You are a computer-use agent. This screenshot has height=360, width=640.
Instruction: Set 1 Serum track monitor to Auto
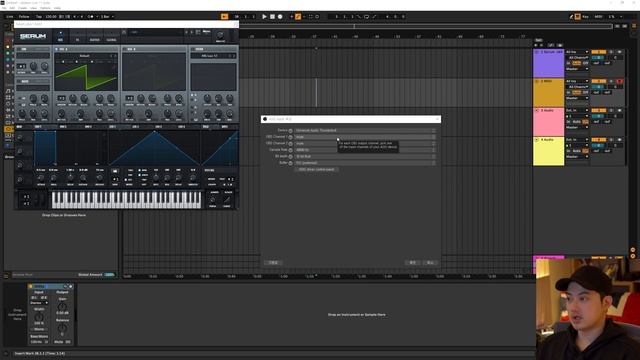point(576,63)
